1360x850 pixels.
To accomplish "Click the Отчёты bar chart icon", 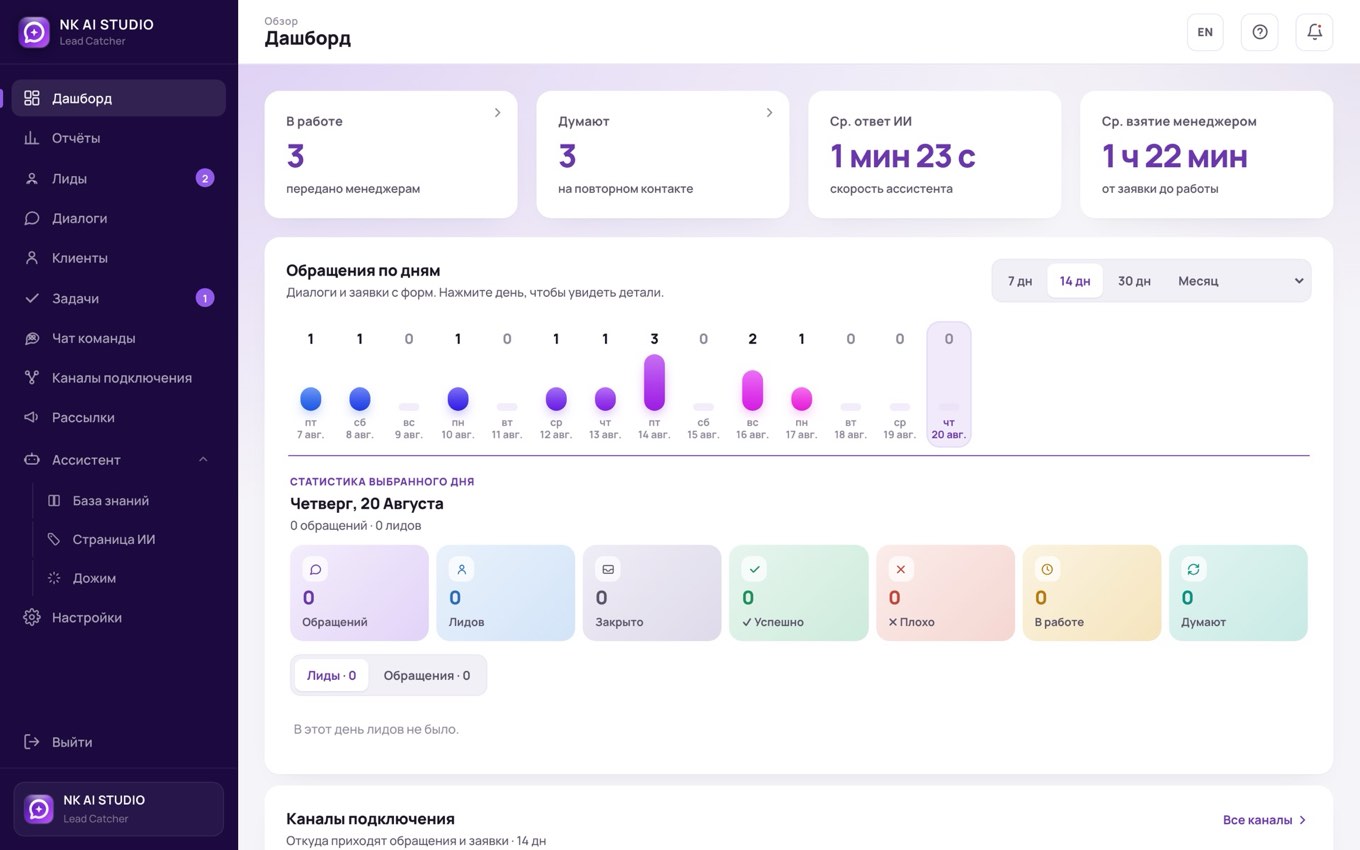I will click(32, 138).
